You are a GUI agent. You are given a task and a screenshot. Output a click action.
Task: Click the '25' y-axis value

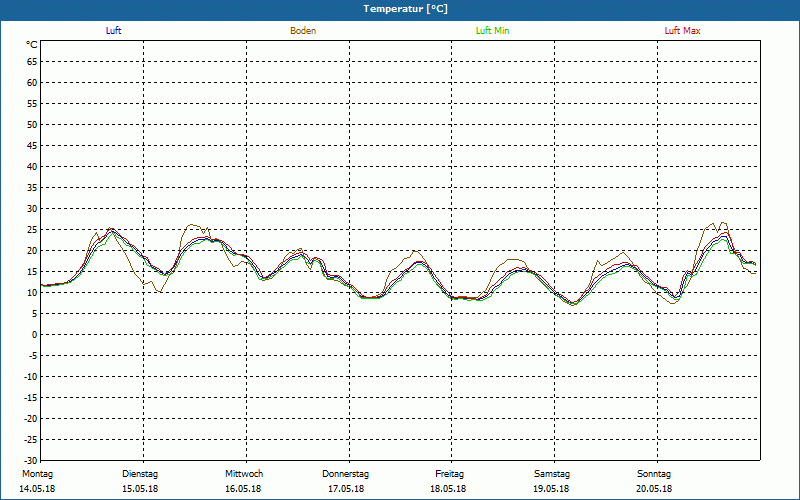coord(32,230)
